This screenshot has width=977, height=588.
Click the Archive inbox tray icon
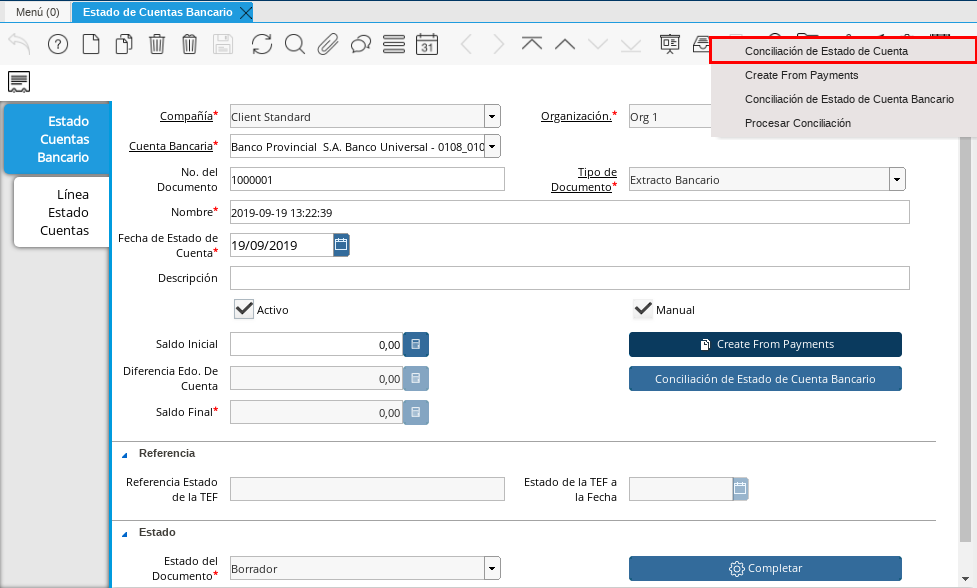click(701, 44)
